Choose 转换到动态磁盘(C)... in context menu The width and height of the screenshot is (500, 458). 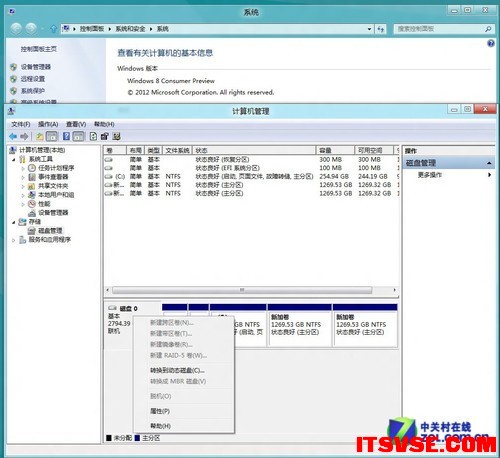coord(177,370)
